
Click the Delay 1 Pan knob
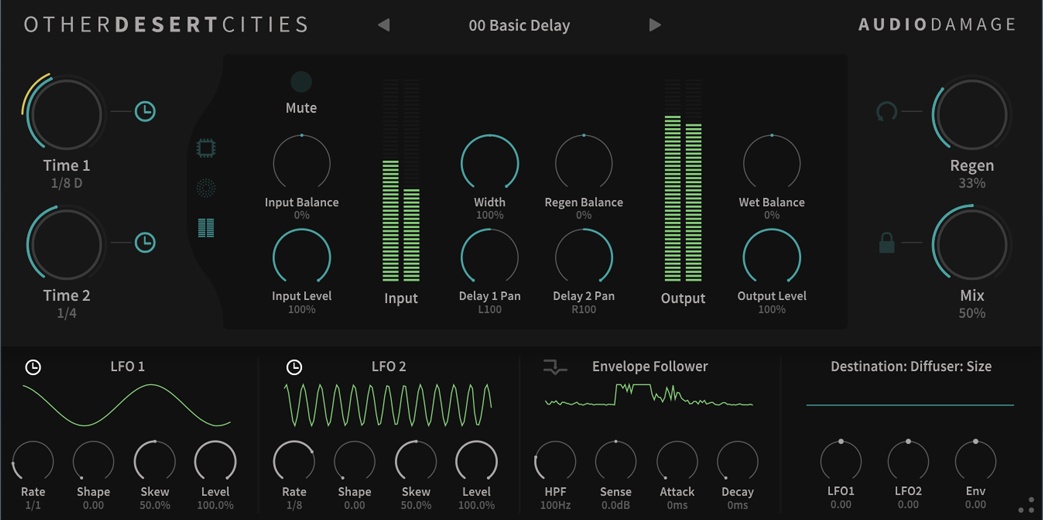(490, 257)
